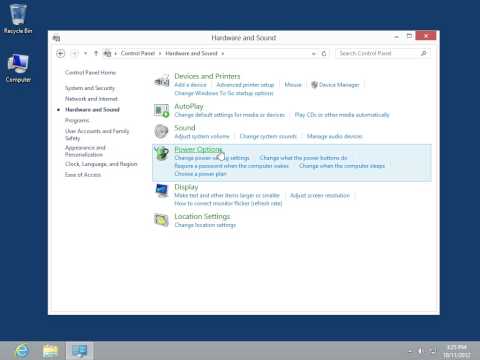480x360 pixels.
Task: Open Device Manager link
Action: 339,85
